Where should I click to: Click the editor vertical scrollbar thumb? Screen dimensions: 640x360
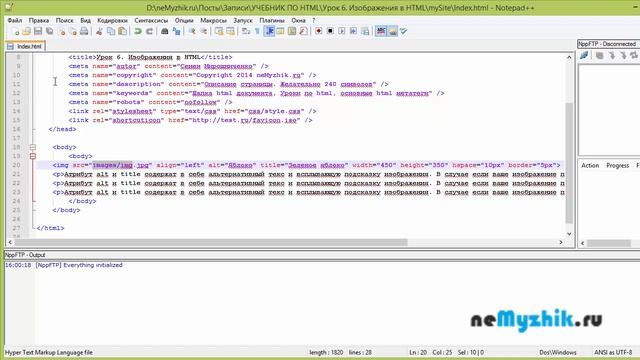coord(569,163)
